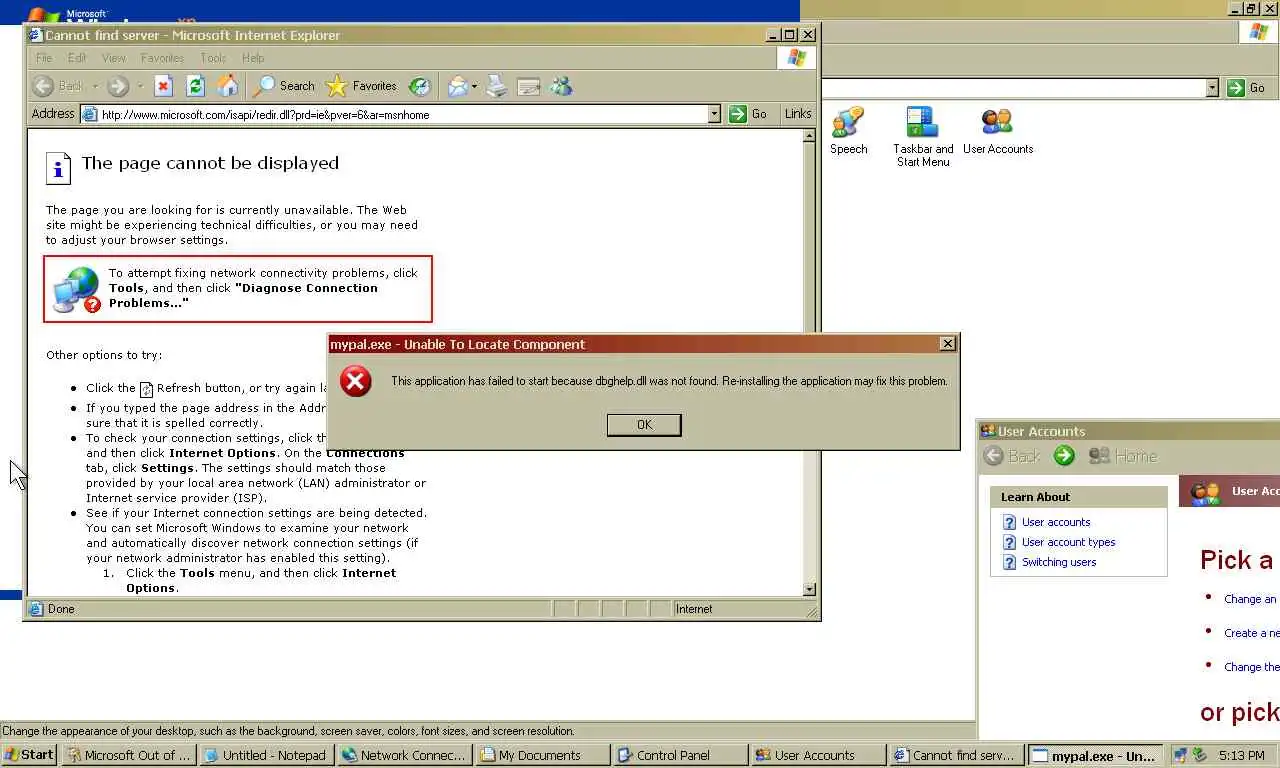Click the Back arrow in Internet Explorer toolbar
This screenshot has height=768, width=1280.
pyautogui.click(x=43, y=86)
